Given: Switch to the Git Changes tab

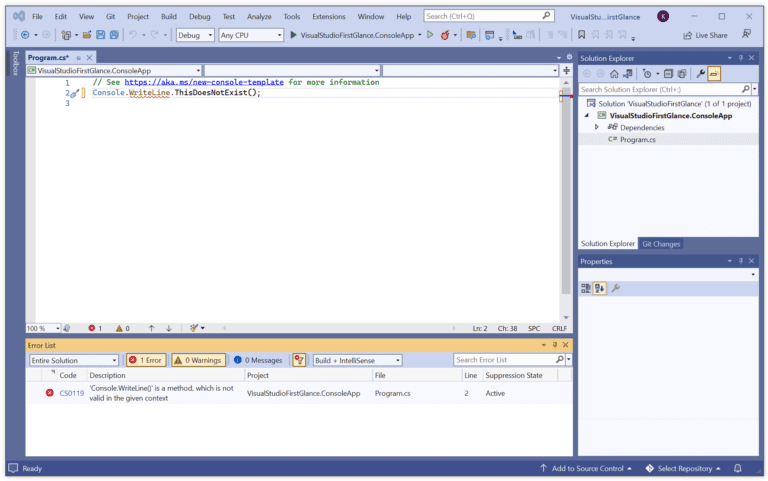Looking at the screenshot, I should pos(661,244).
